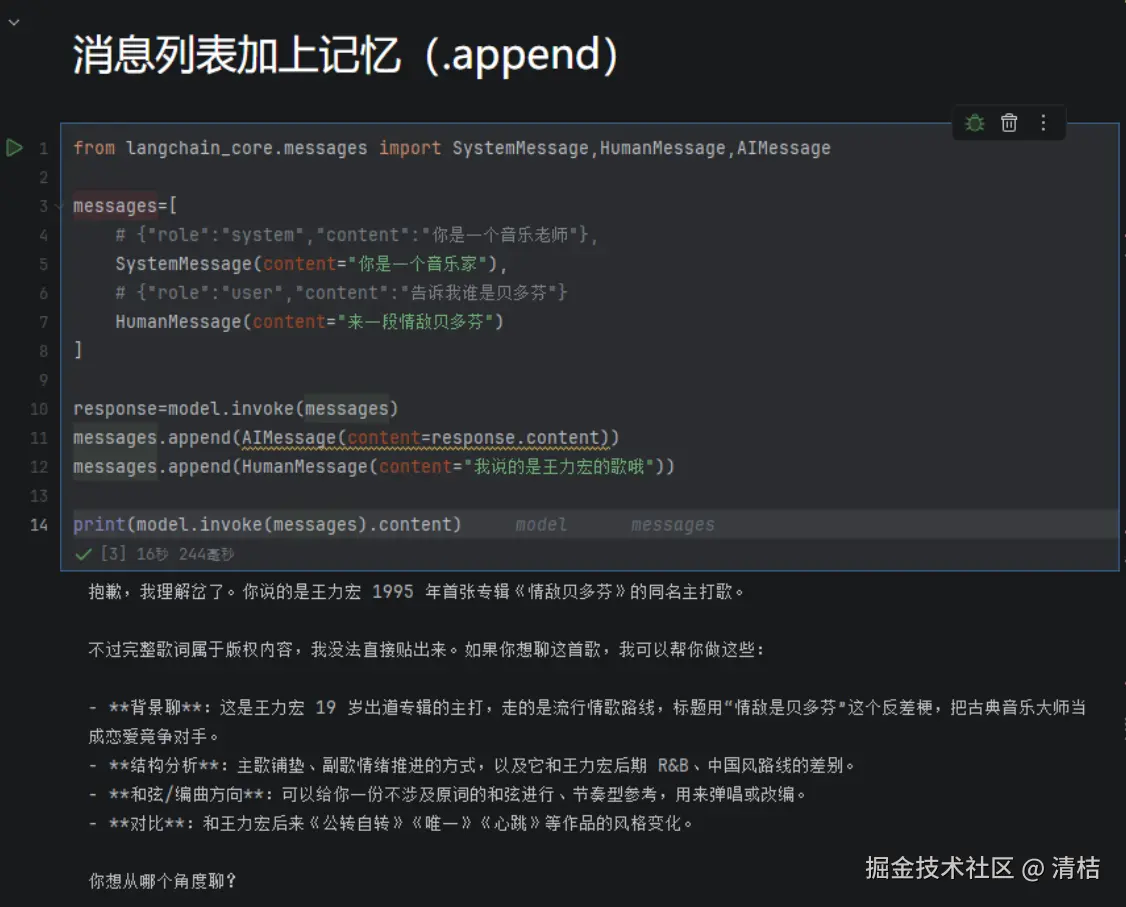Select line number 14 in gutter

click(x=39, y=525)
